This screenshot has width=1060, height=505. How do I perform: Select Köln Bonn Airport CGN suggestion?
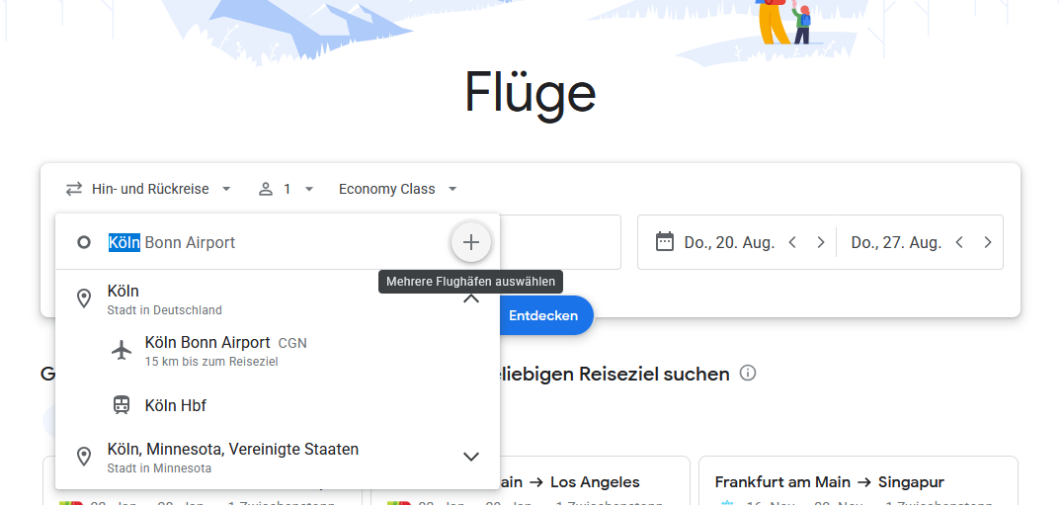click(225, 350)
